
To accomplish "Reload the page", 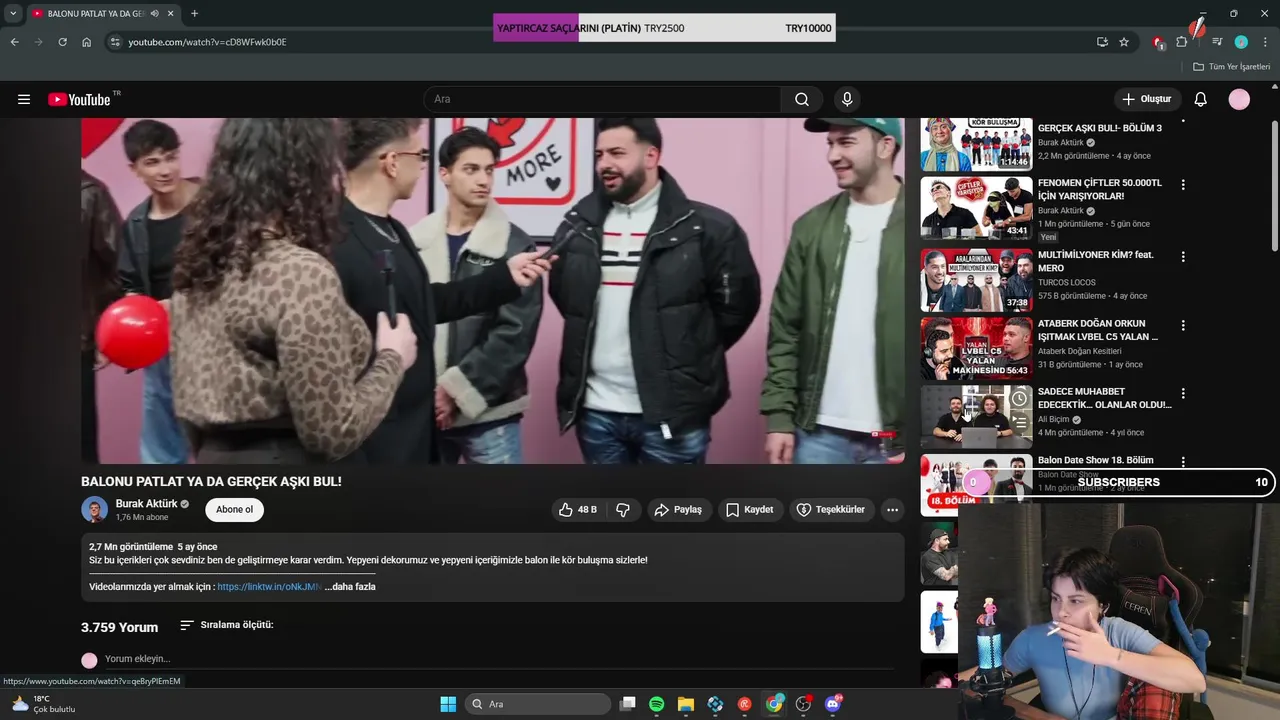I will click(x=62, y=42).
